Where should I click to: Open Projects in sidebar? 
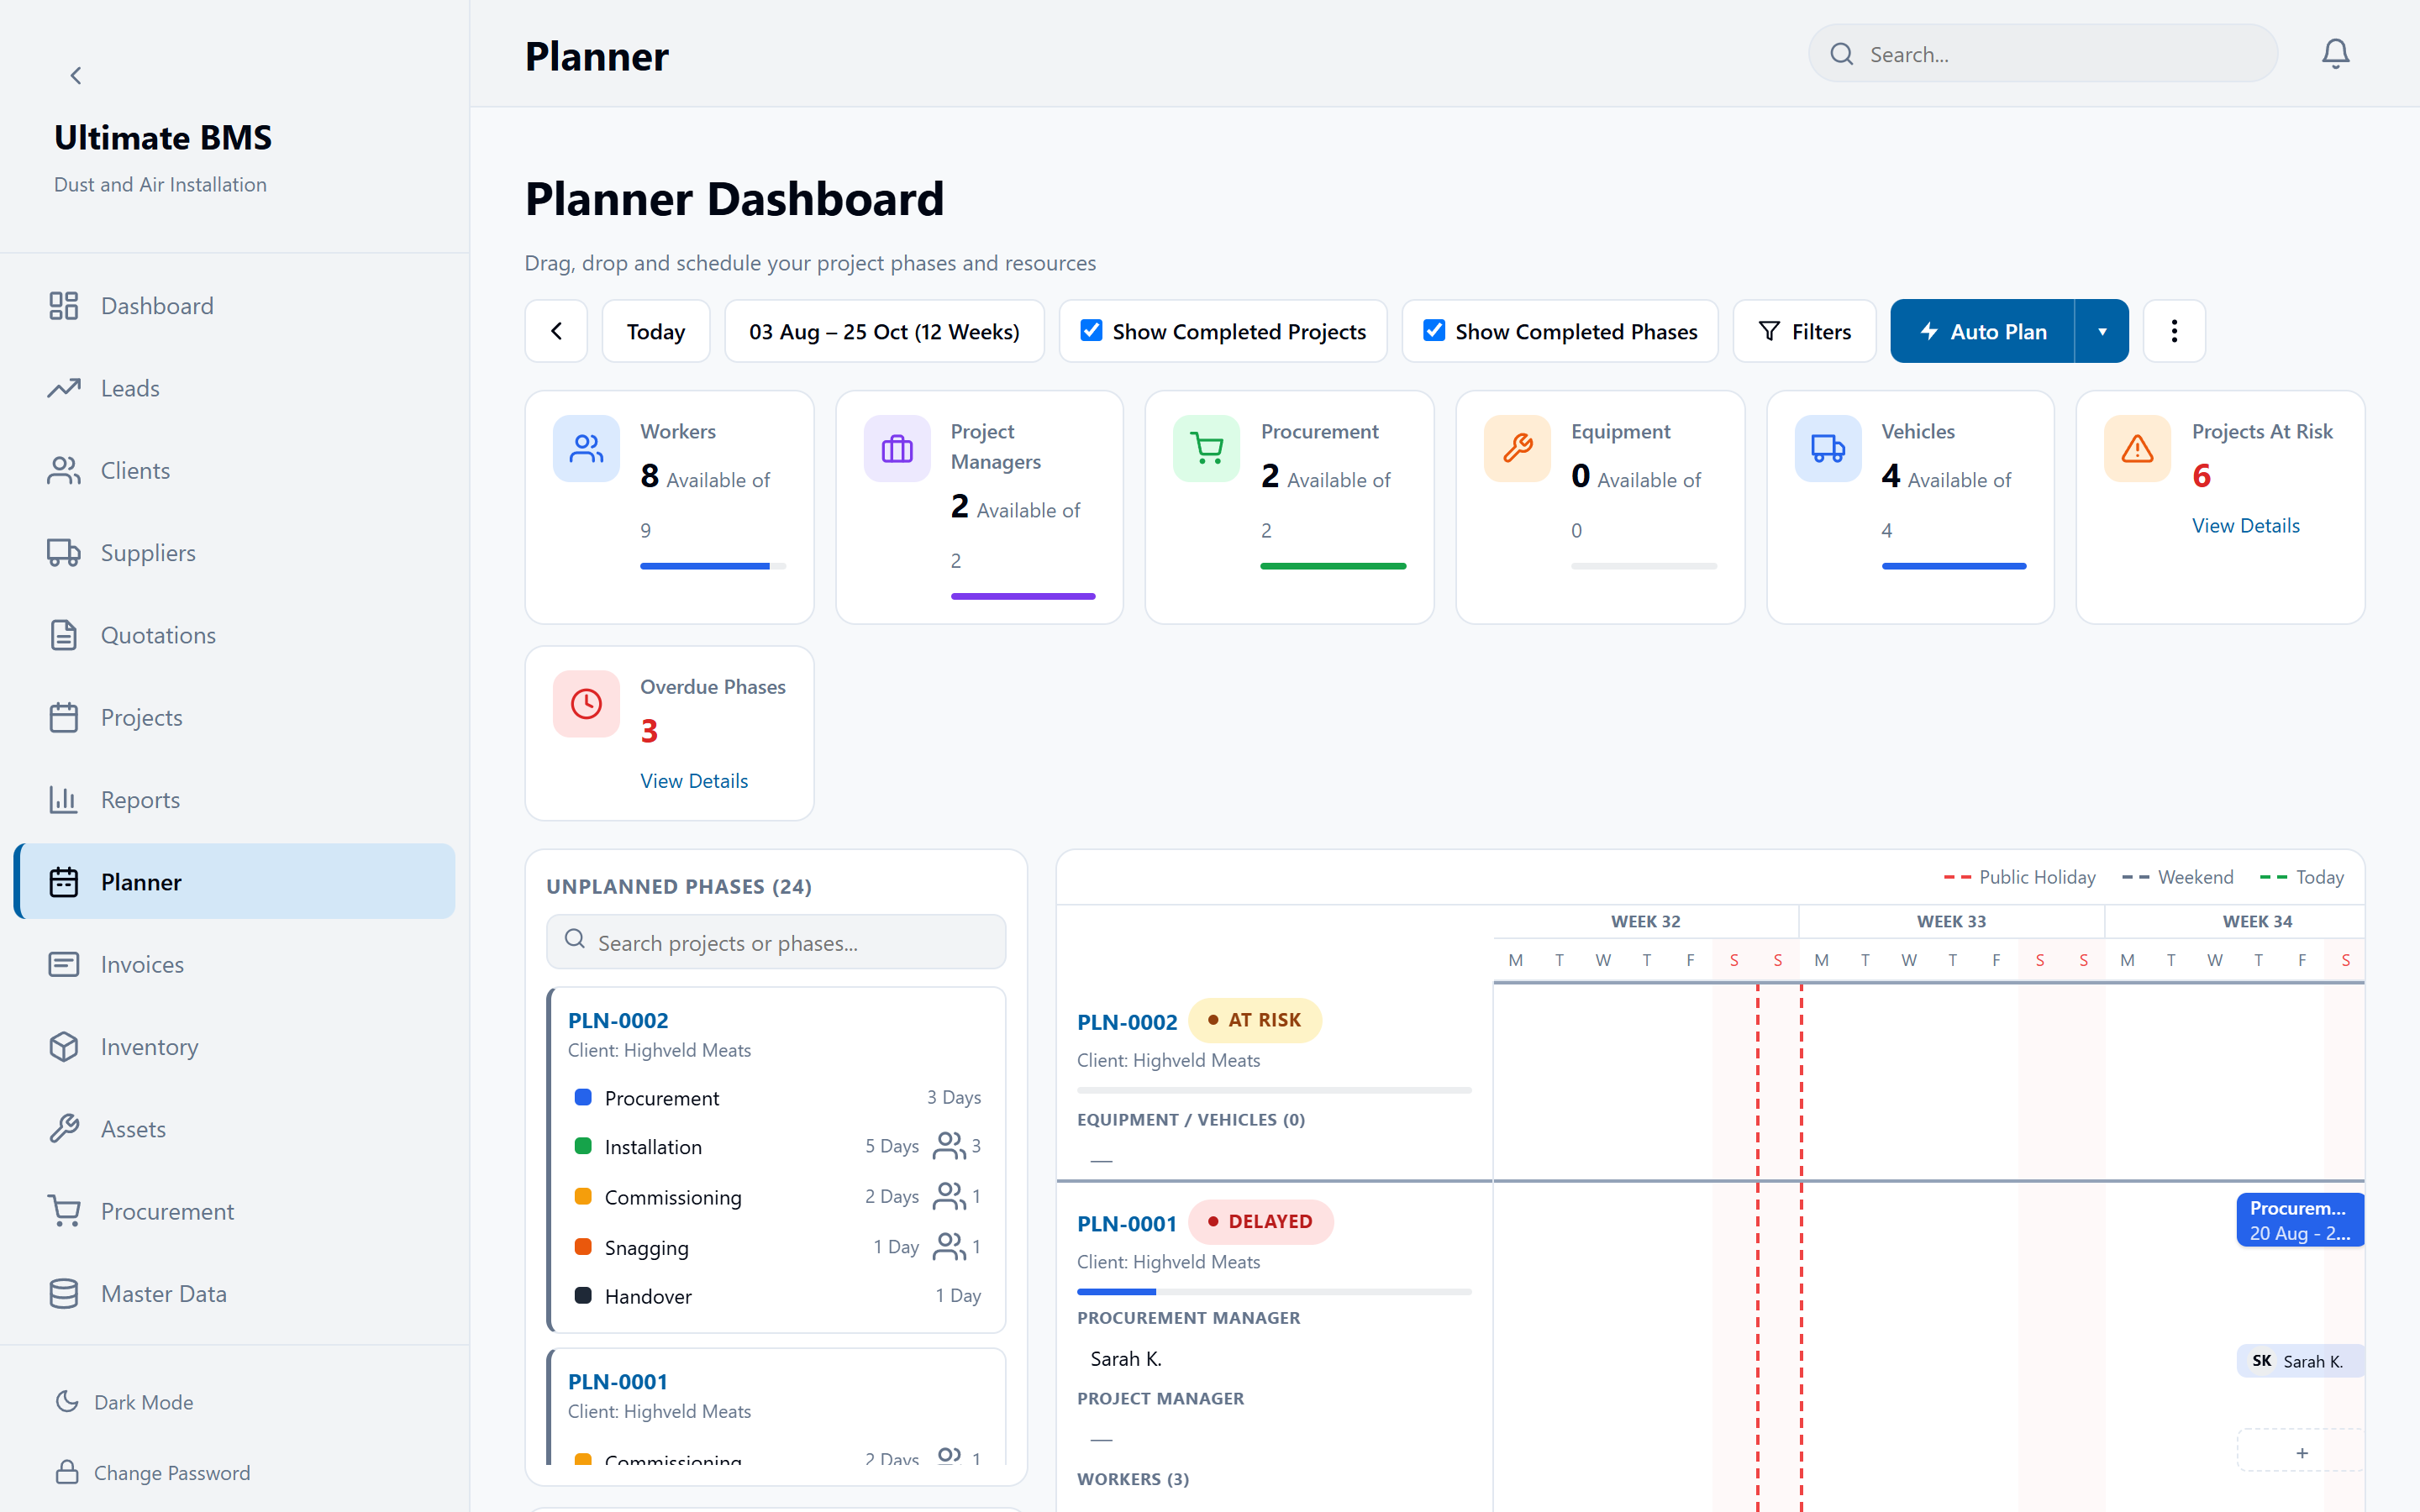click(x=234, y=717)
